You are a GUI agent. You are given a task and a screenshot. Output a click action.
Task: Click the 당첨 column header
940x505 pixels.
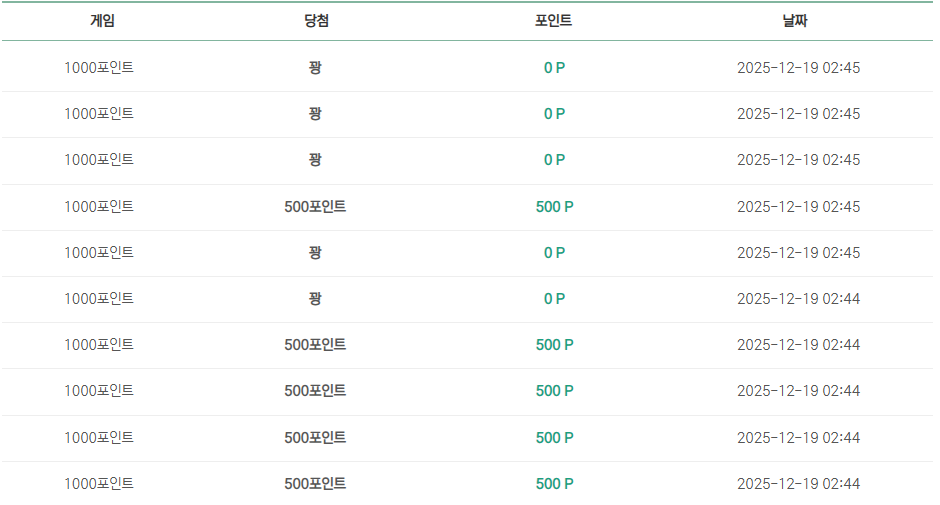pyautogui.click(x=316, y=21)
